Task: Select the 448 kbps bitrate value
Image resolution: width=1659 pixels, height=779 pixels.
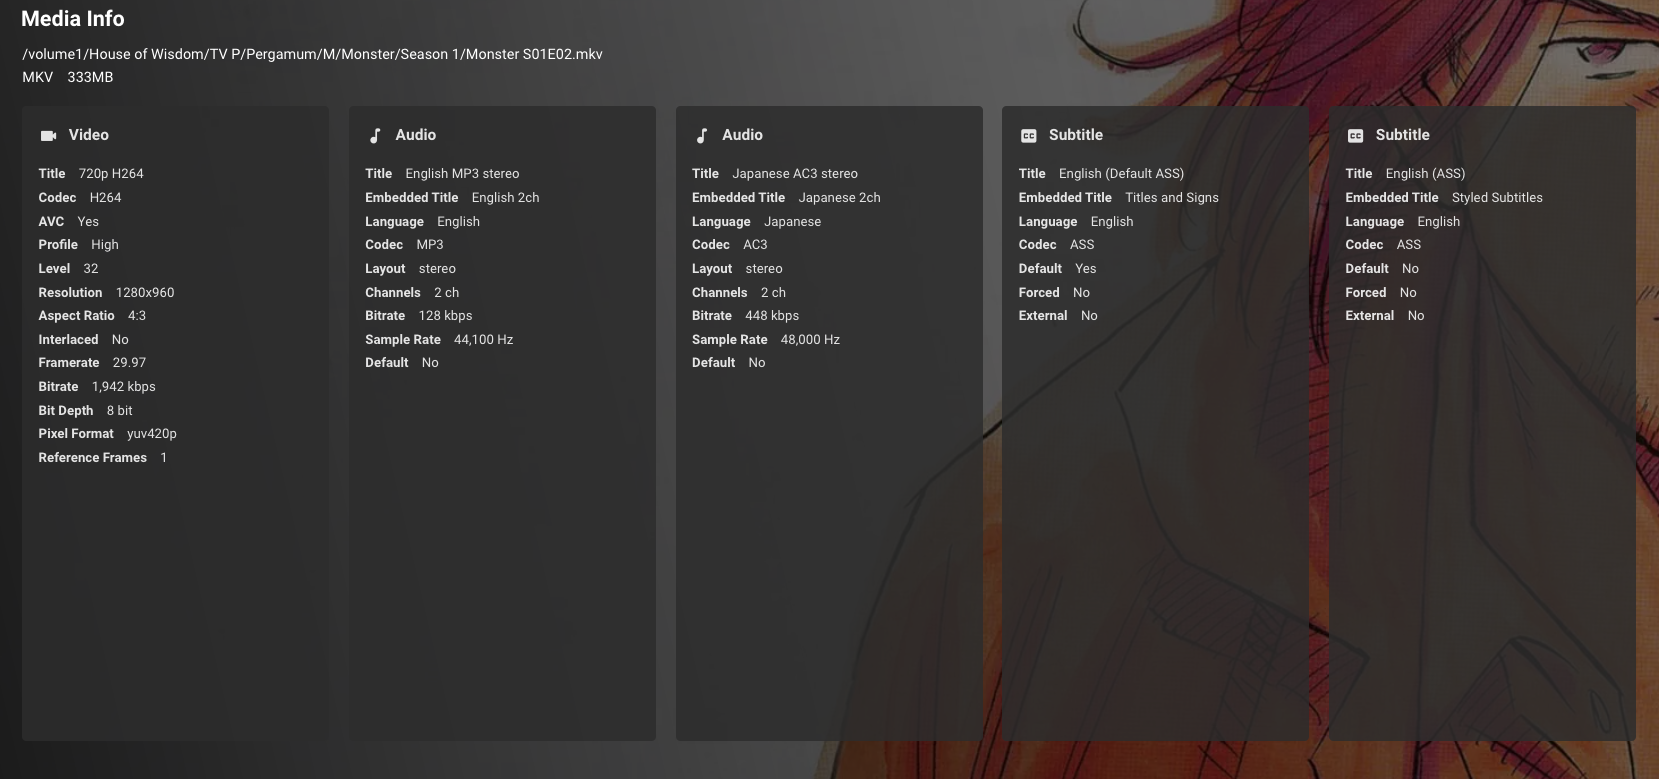Action: point(772,316)
